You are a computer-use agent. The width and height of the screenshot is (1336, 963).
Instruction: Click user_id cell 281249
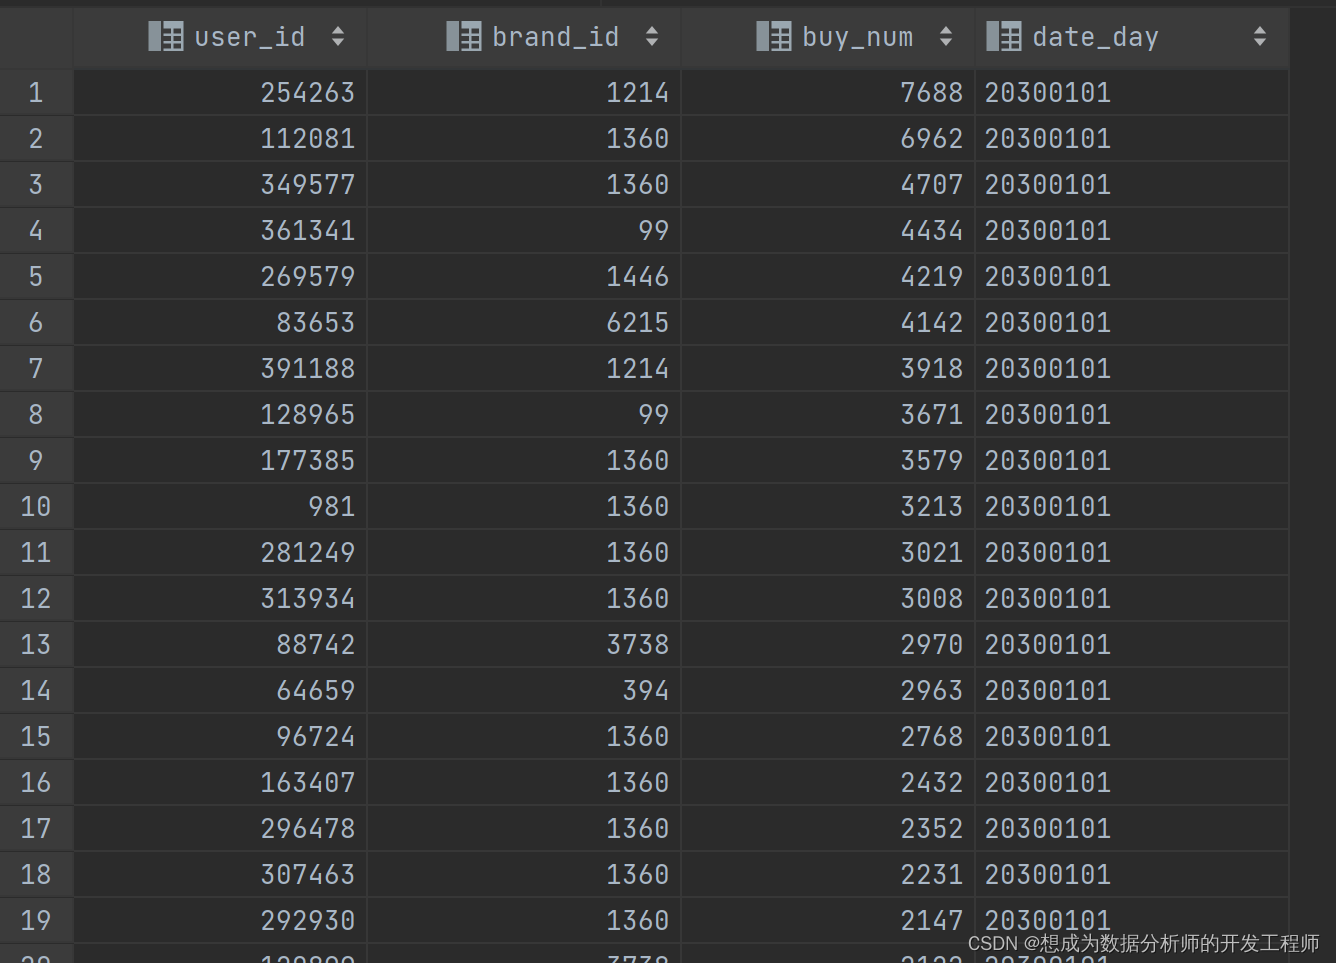(x=220, y=553)
